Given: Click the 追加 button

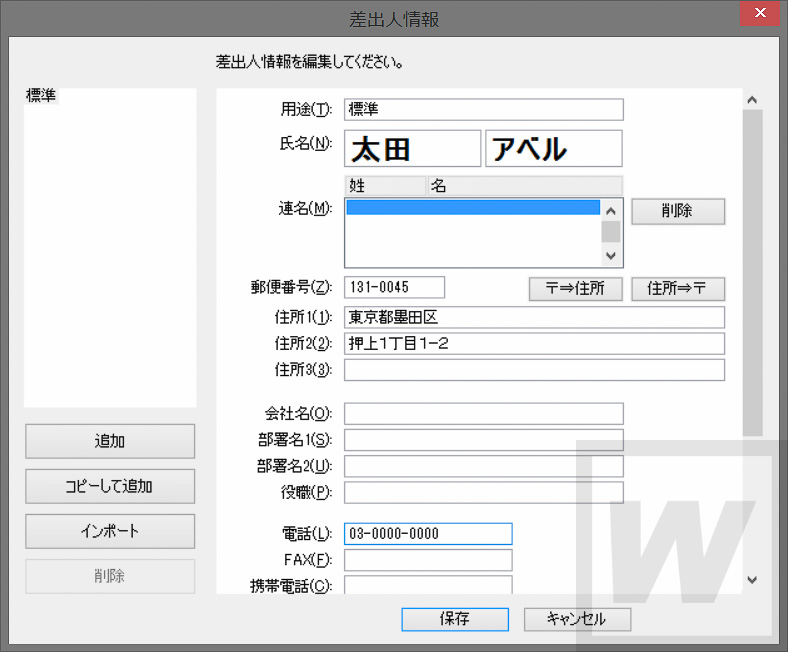Looking at the screenshot, I should click(110, 441).
